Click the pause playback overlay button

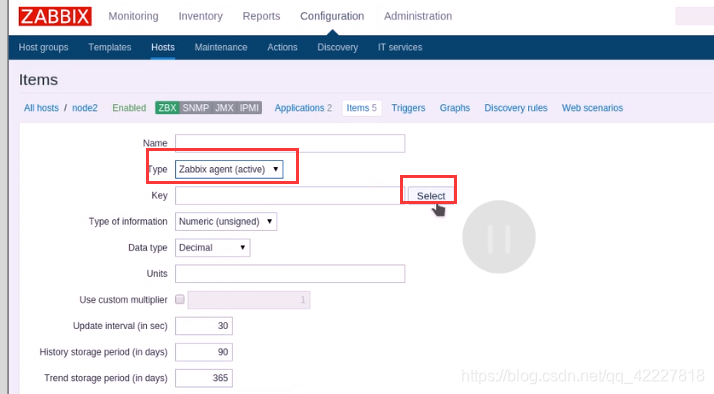[499, 237]
